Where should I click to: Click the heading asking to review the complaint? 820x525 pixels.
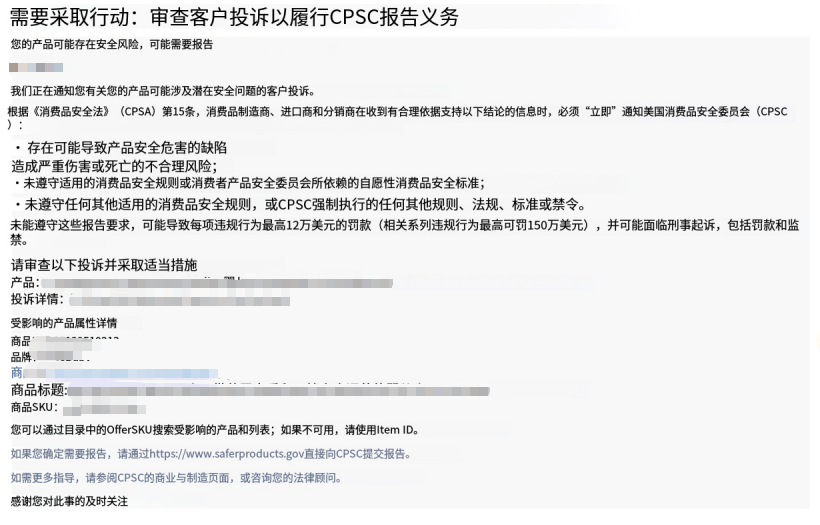point(104,265)
